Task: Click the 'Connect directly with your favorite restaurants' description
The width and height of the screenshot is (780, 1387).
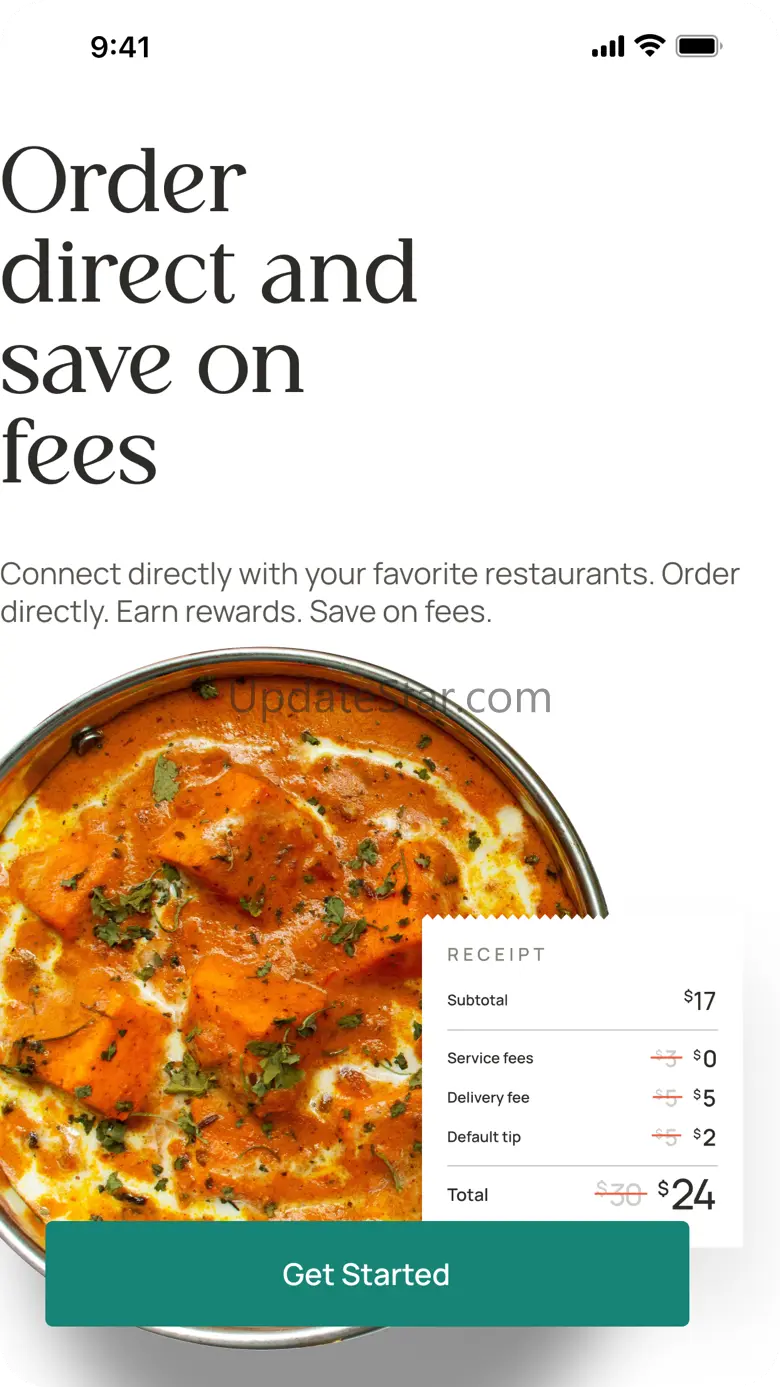Action: [370, 592]
